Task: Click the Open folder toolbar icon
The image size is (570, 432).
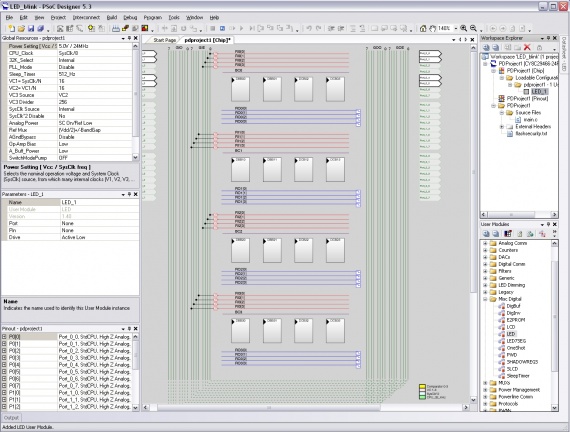Action: (21, 28)
